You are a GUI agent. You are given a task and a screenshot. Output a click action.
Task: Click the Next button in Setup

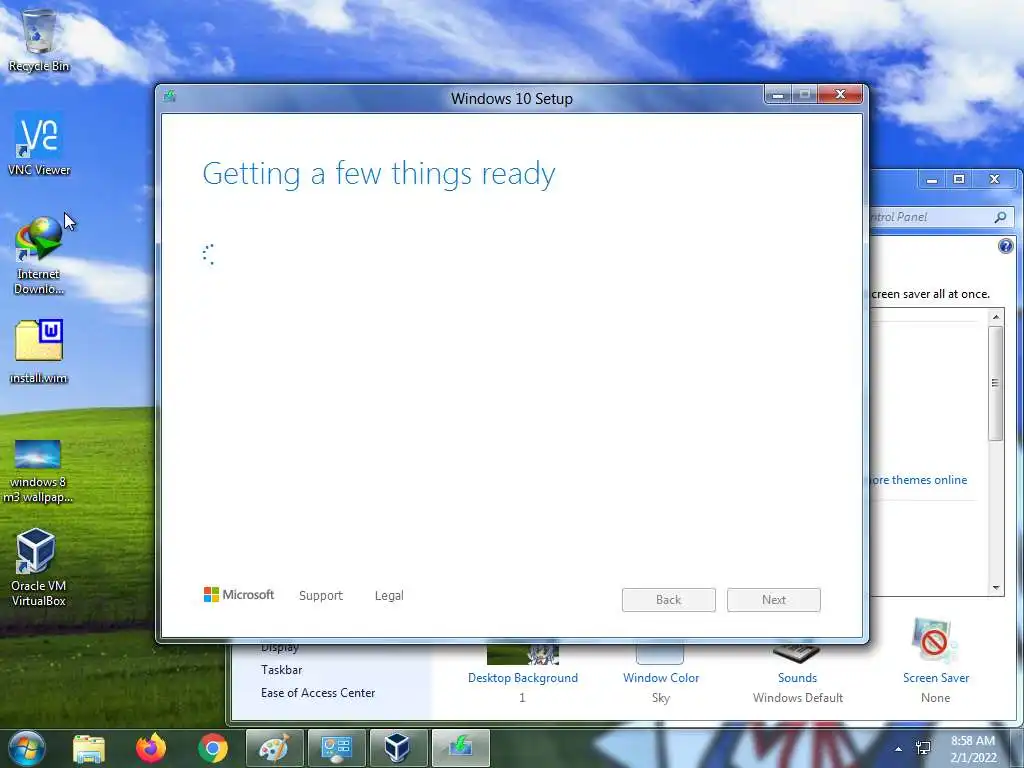[774, 600]
